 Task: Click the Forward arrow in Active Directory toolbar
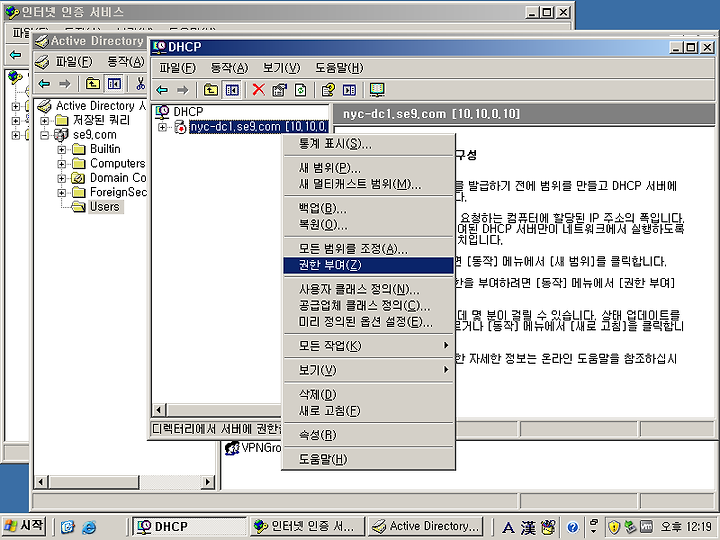tap(65, 84)
